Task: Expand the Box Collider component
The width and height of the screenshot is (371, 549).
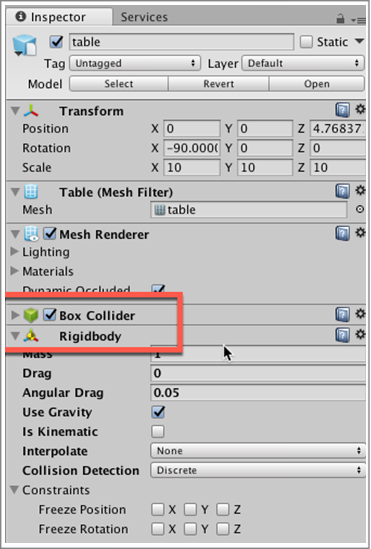Action: [15, 315]
